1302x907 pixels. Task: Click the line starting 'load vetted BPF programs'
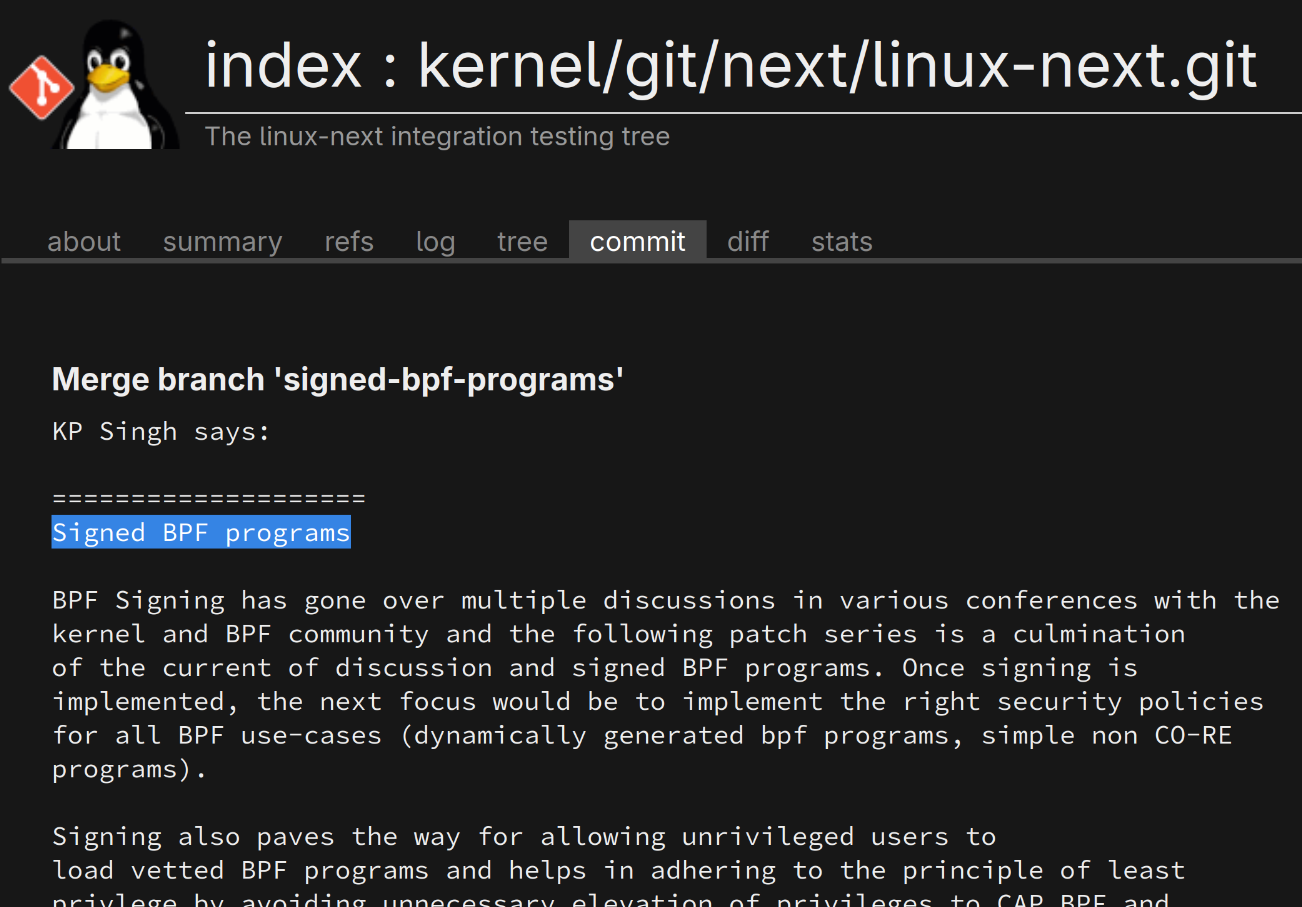point(618,870)
